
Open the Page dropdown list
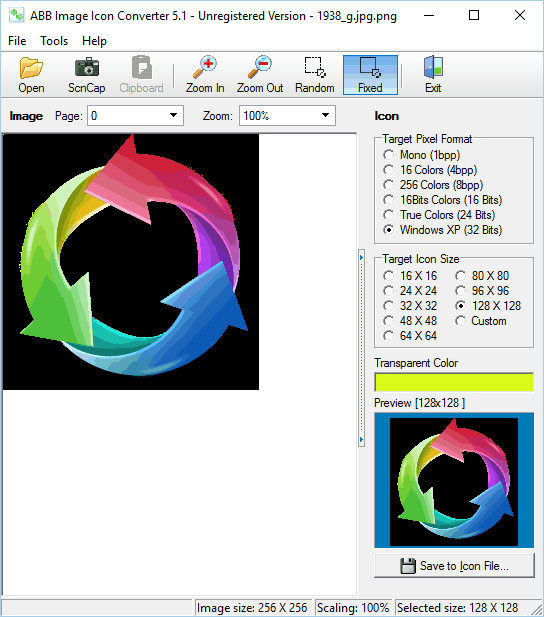(x=135, y=116)
